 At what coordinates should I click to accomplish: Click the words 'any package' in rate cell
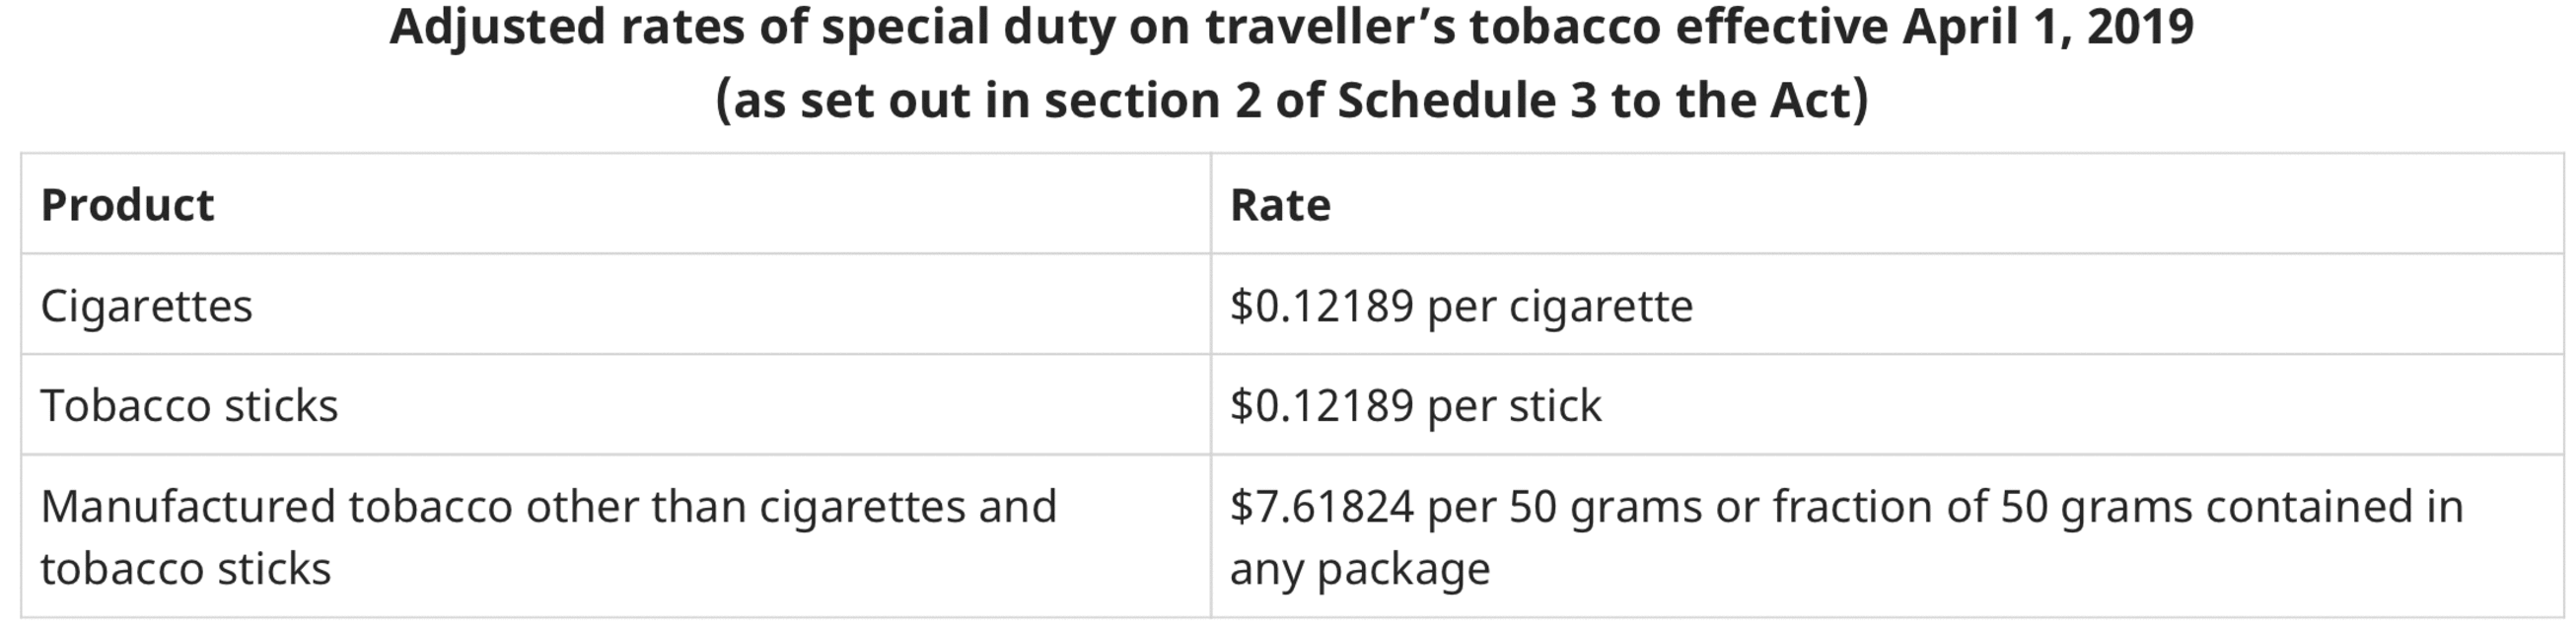(1360, 570)
